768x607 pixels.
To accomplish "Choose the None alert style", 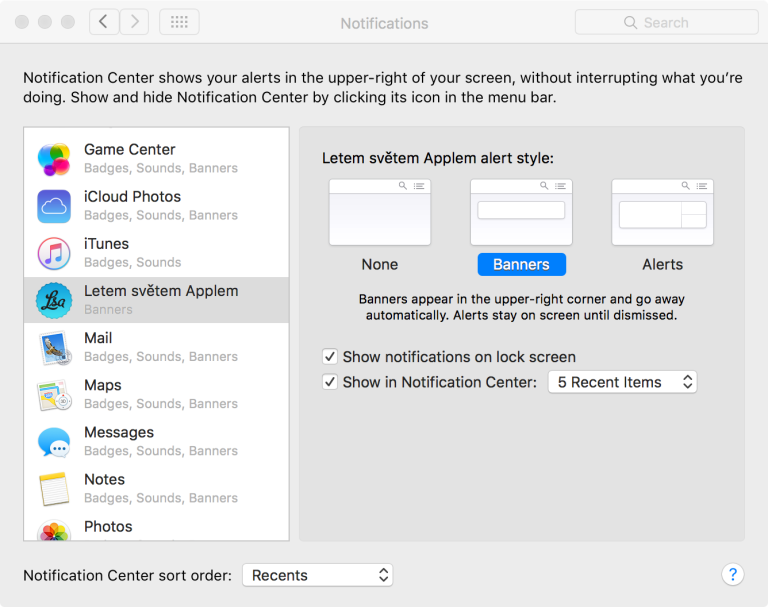I will click(380, 213).
